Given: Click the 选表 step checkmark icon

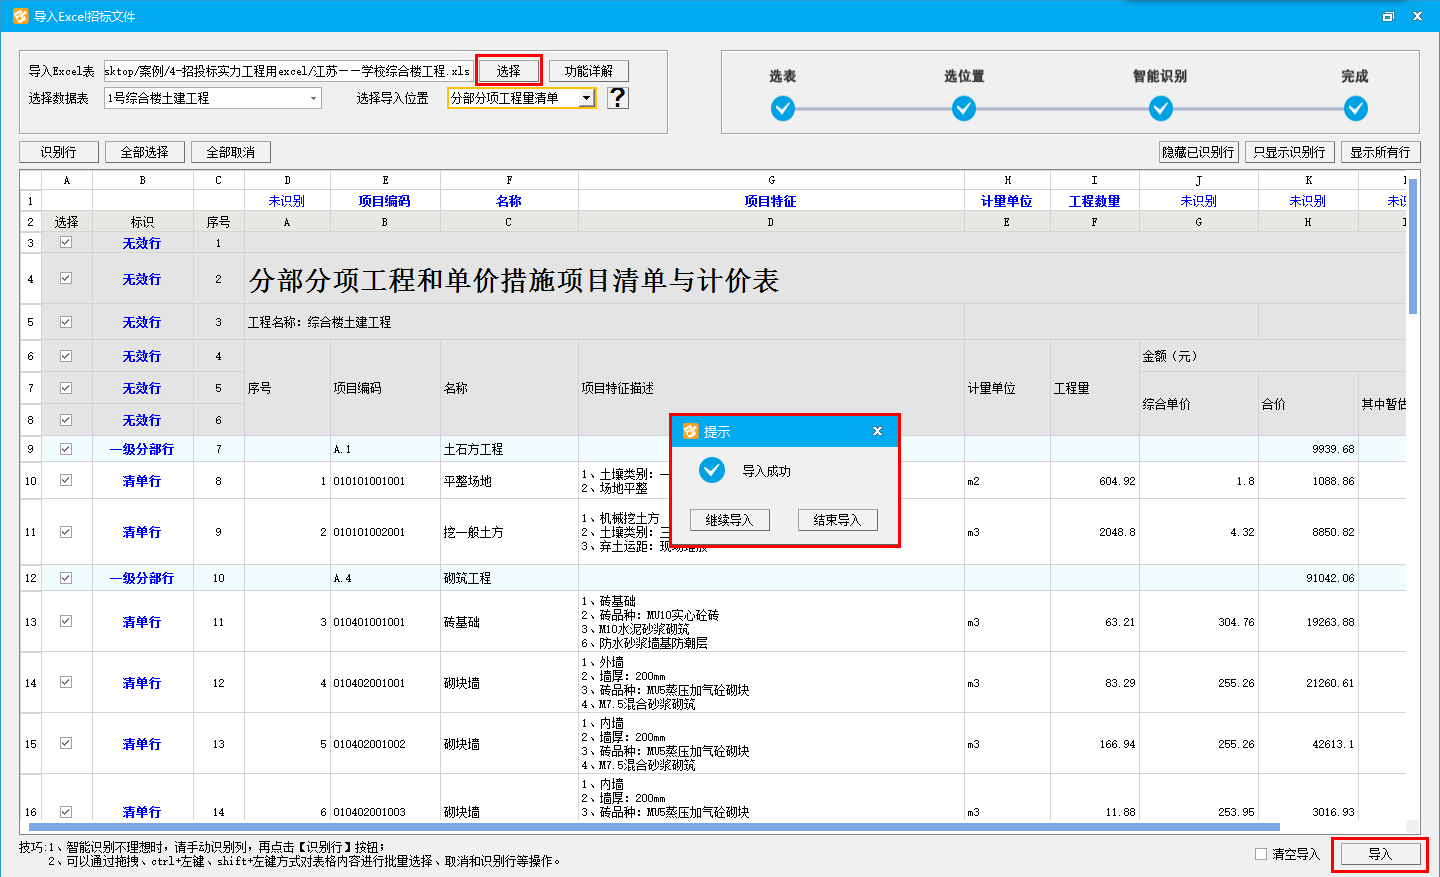Looking at the screenshot, I should (783, 108).
